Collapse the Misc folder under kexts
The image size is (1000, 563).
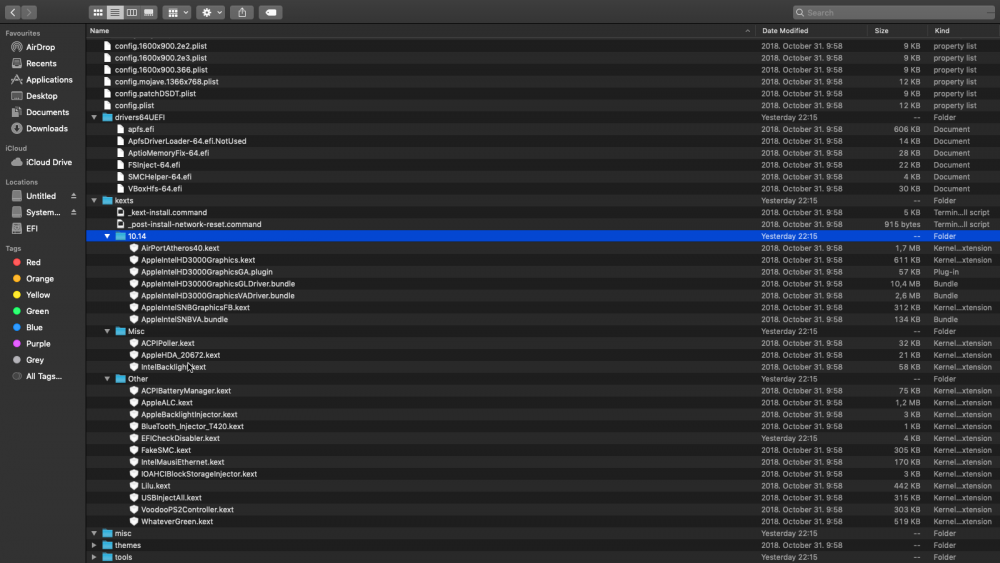(x=107, y=331)
